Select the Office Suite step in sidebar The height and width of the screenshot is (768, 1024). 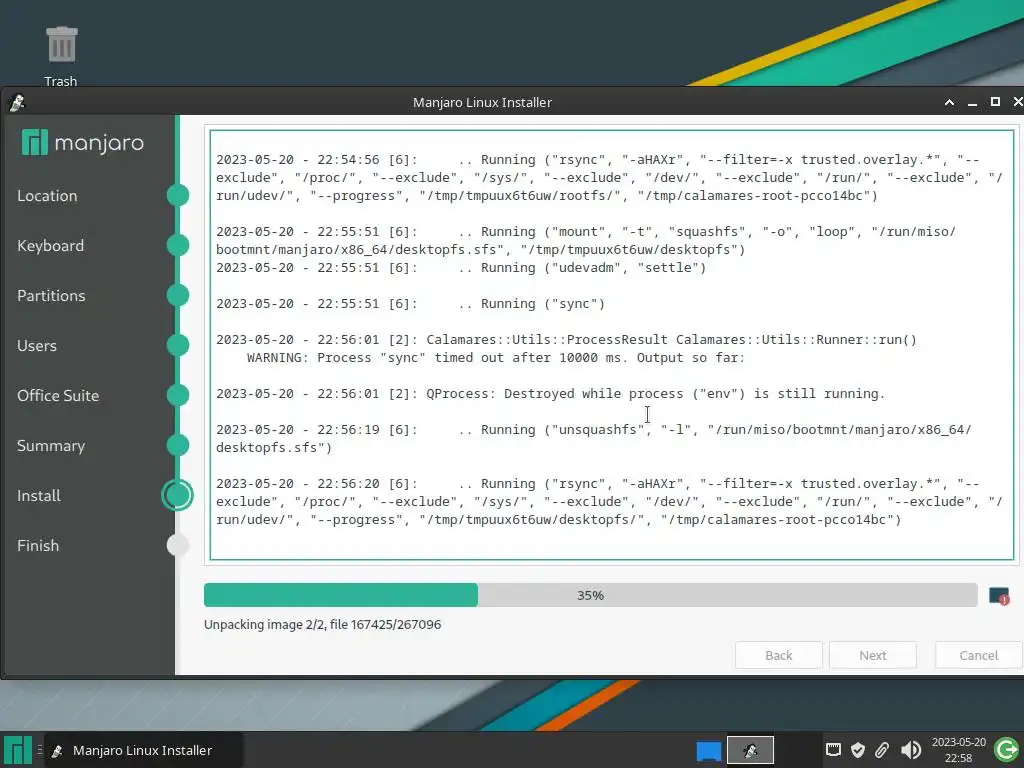coord(58,396)
